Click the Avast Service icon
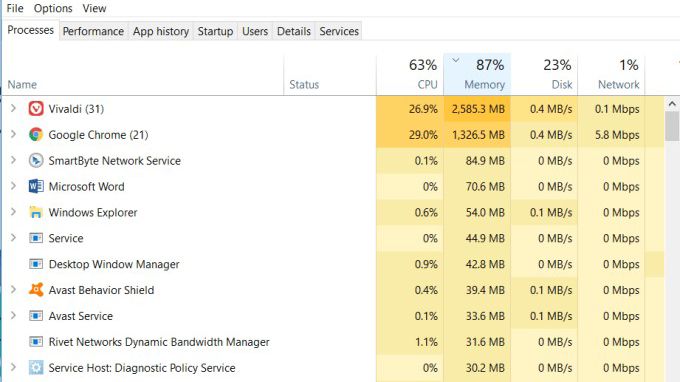 36,316
